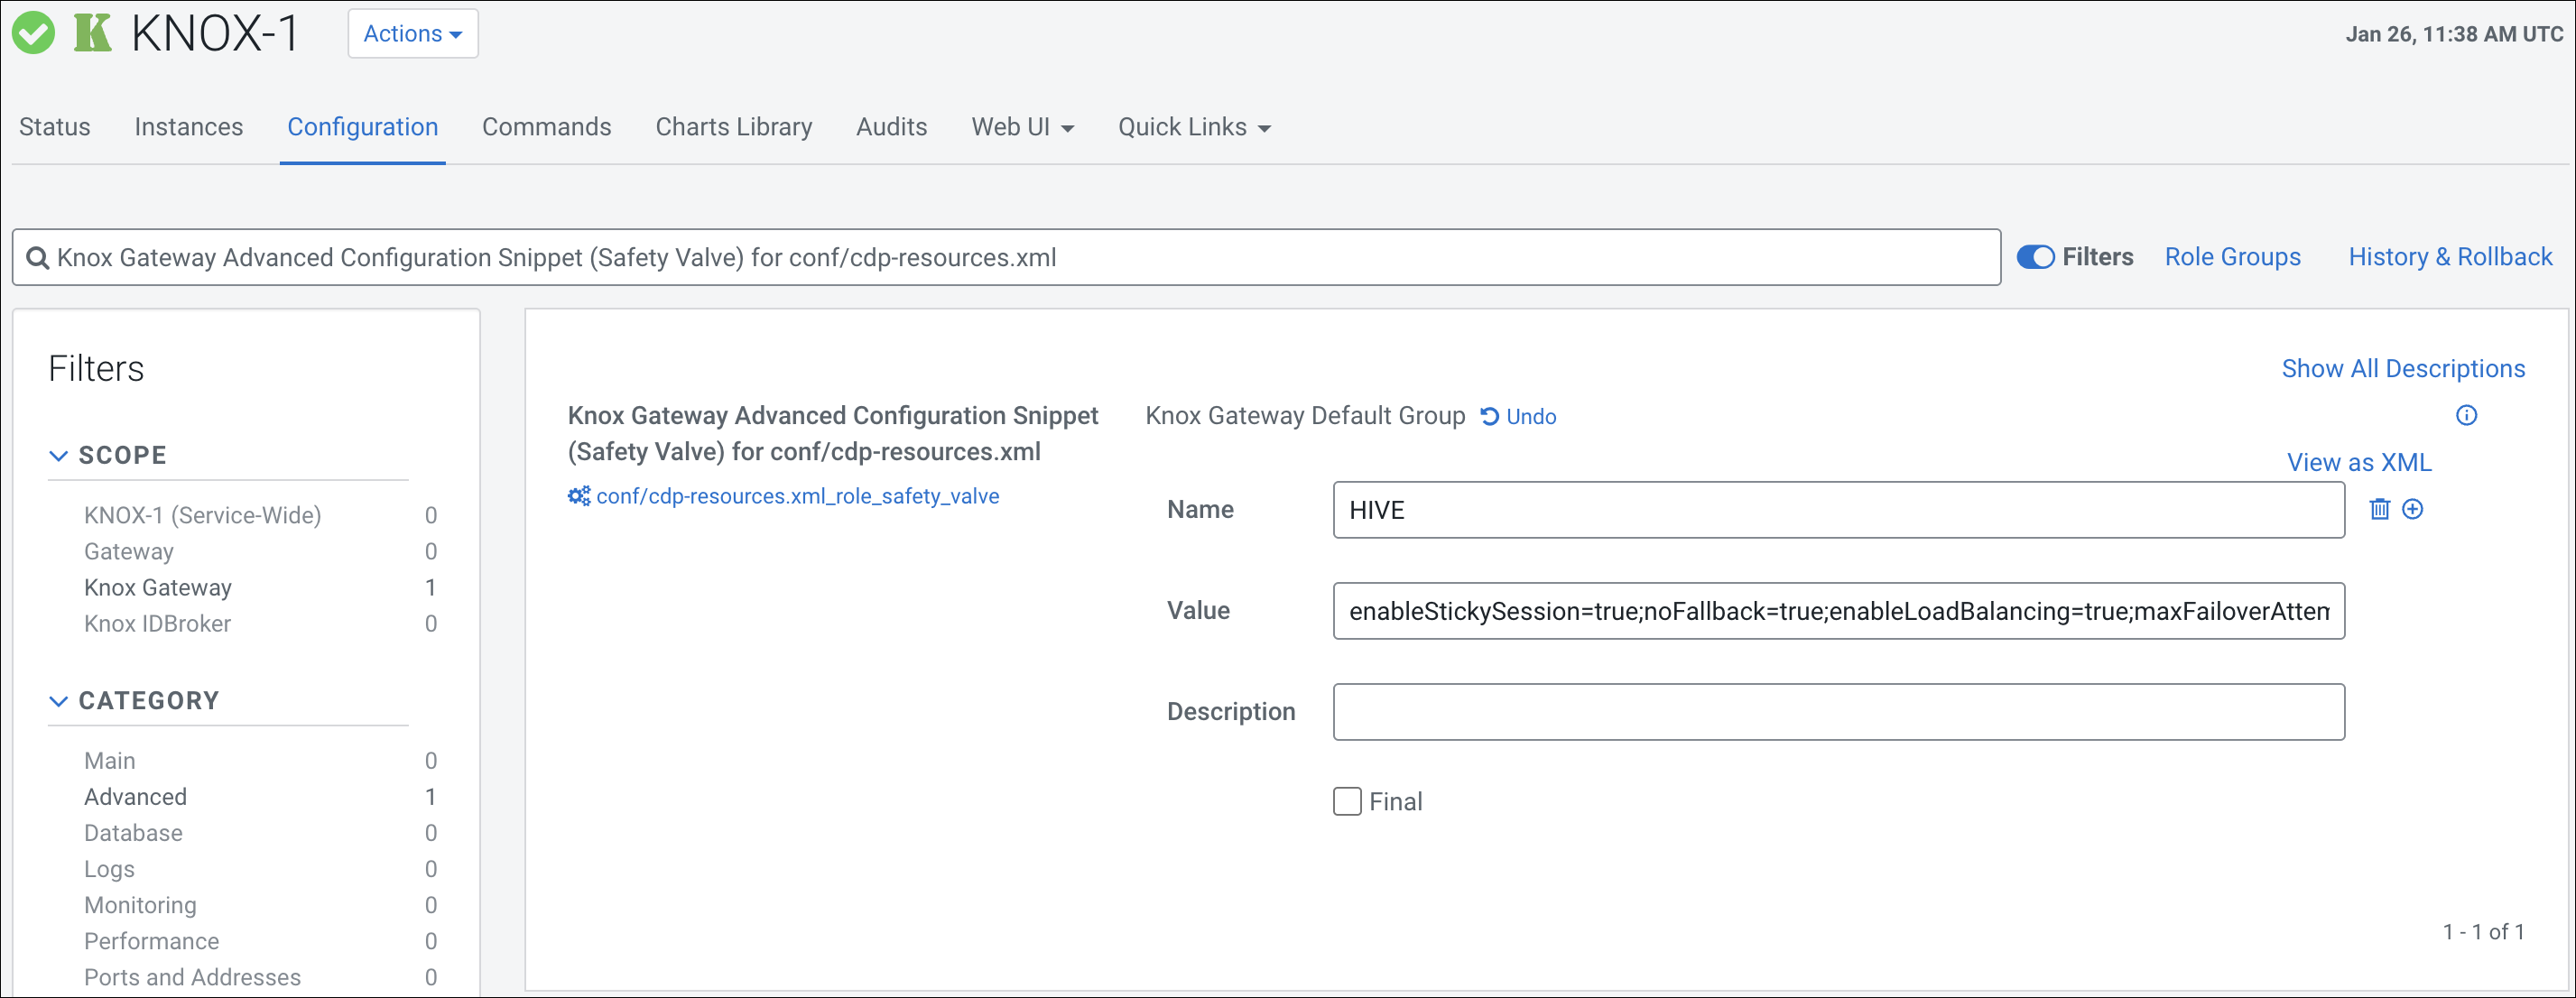Click the View as XML link

pyautogui.click(x=2358, y=462)
